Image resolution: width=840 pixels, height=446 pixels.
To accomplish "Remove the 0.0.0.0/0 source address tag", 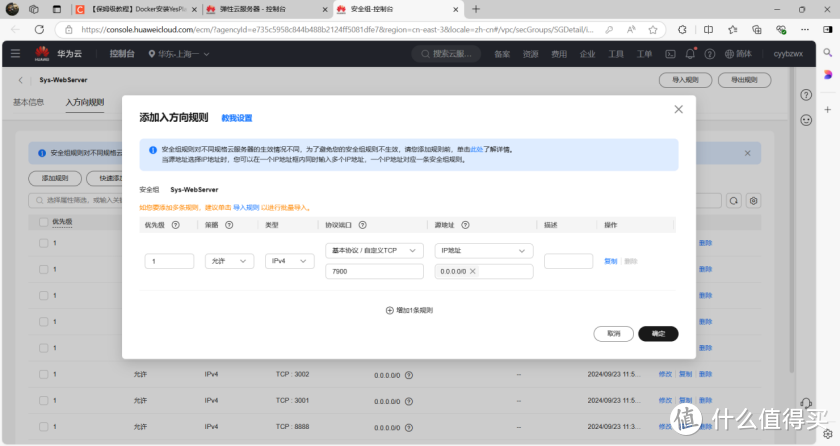I will (x=473, y=271).
